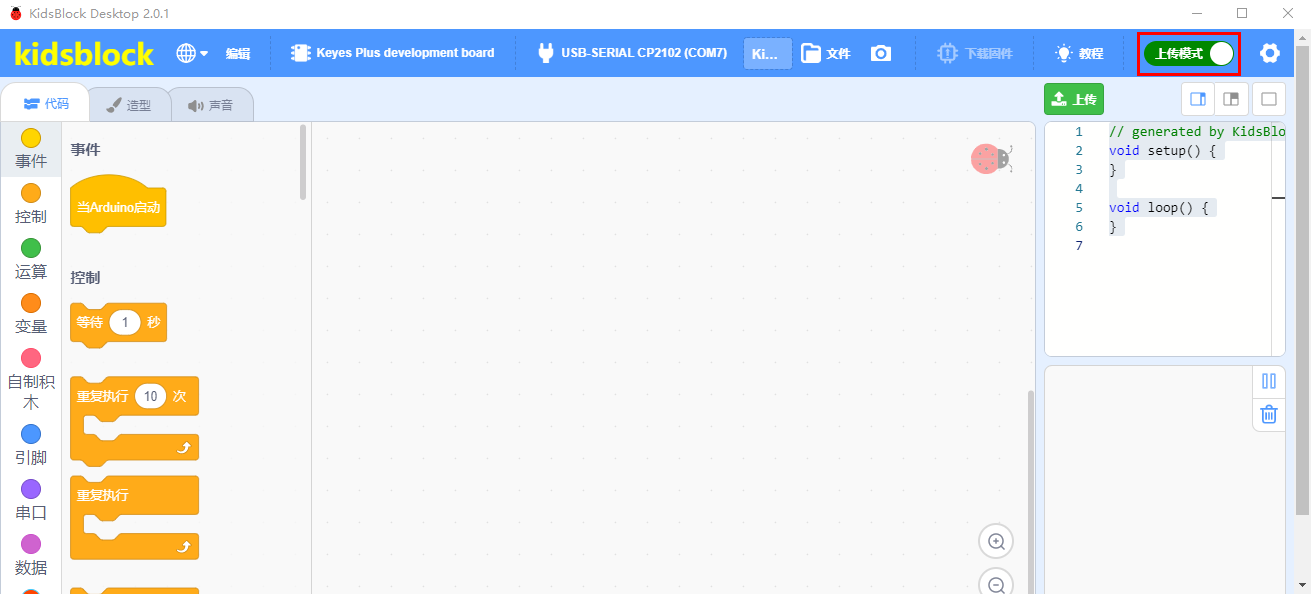Click code line 'void setup() {'
Screen dimensions: 1311x594
1165,151
